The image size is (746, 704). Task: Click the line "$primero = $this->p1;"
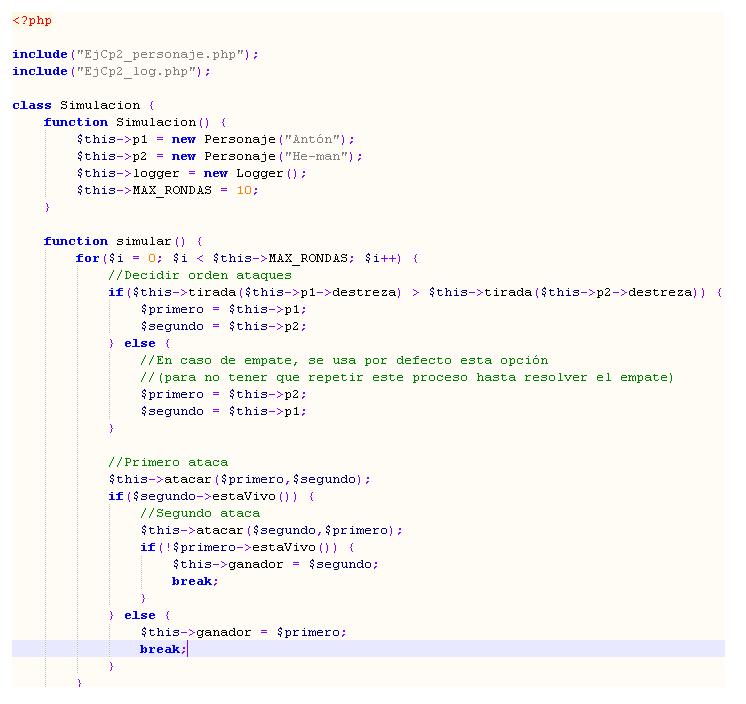coord(223,309)
